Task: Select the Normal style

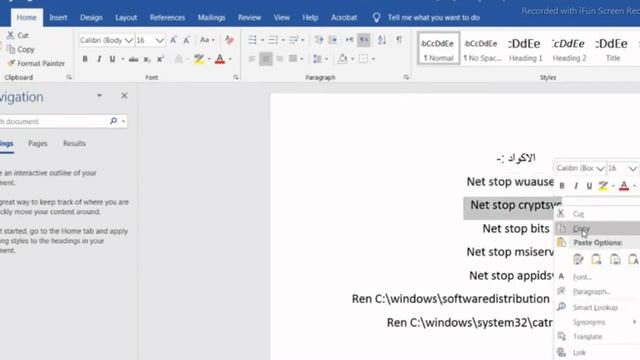Action: 438,49
